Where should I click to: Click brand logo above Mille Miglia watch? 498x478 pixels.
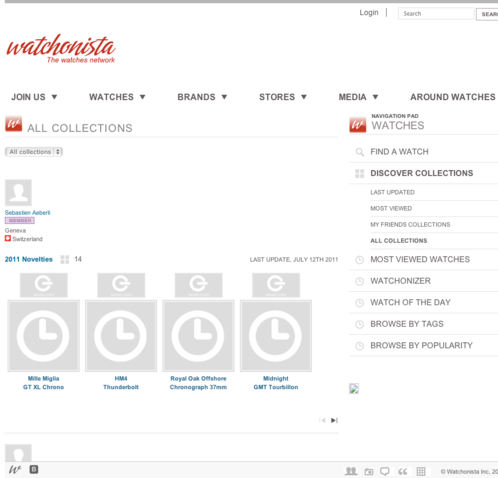tap(44, 285)
